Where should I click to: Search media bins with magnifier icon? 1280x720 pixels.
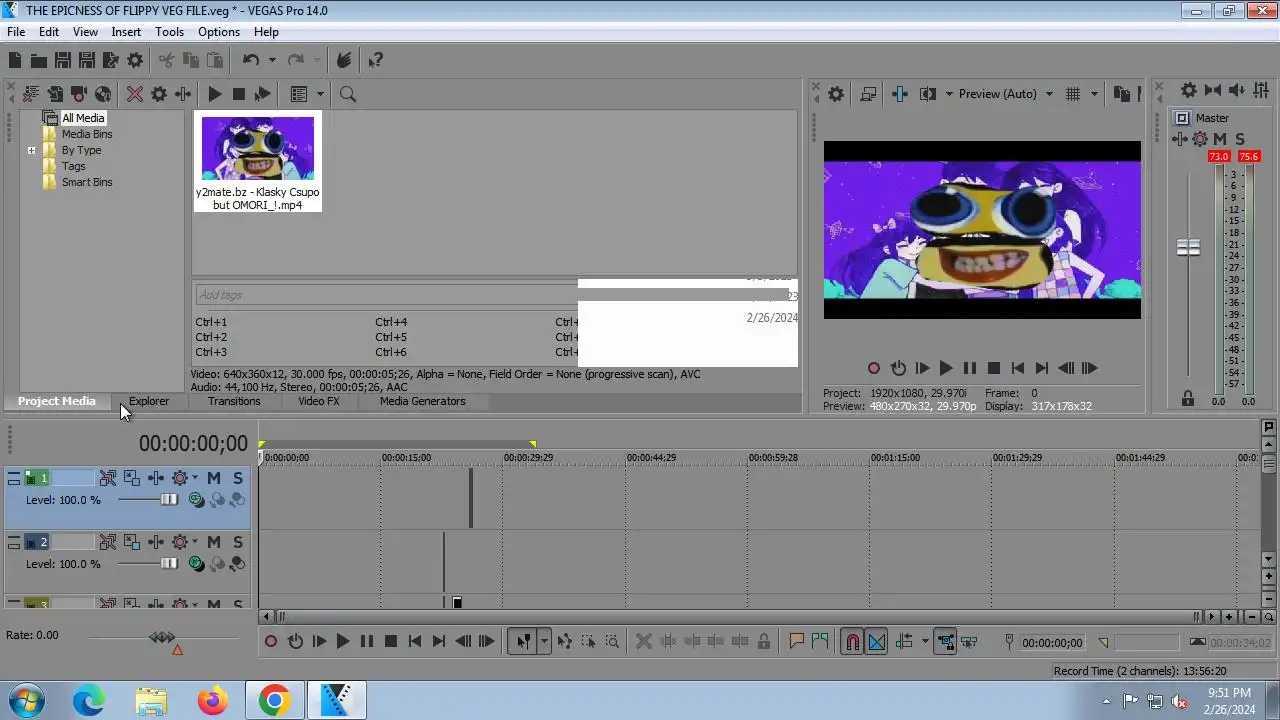tap(348, 94)
